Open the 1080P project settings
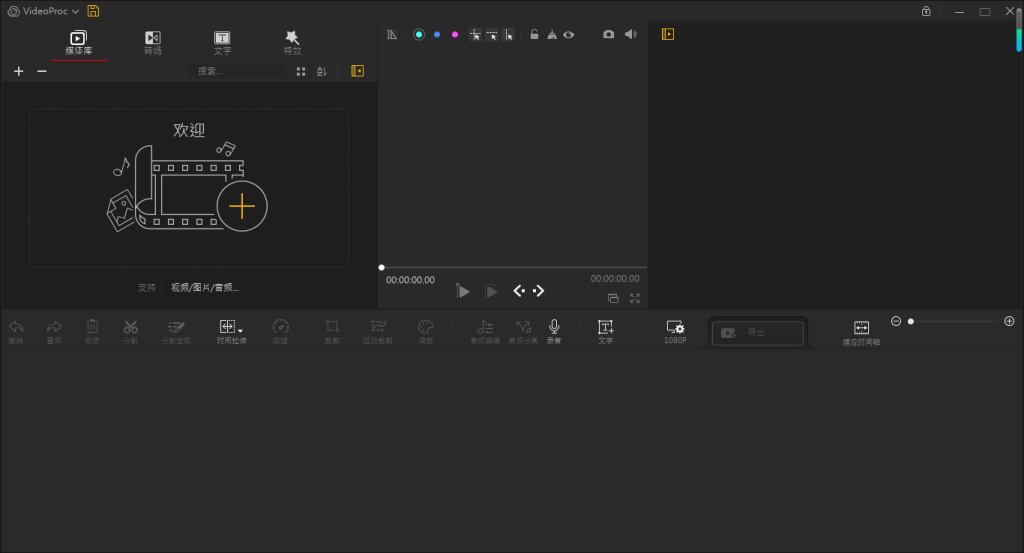This screenshot has height=553, width=1024. [x=675, y=332]
